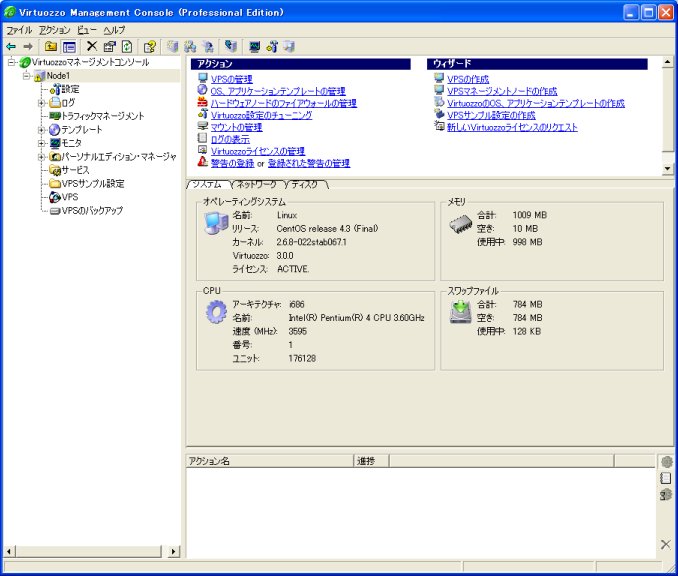Image resolution: width=678 pixels, height=576 pixels.
Task: Select トラフィックマネージメント tree item
Action: tap(102, 116)
